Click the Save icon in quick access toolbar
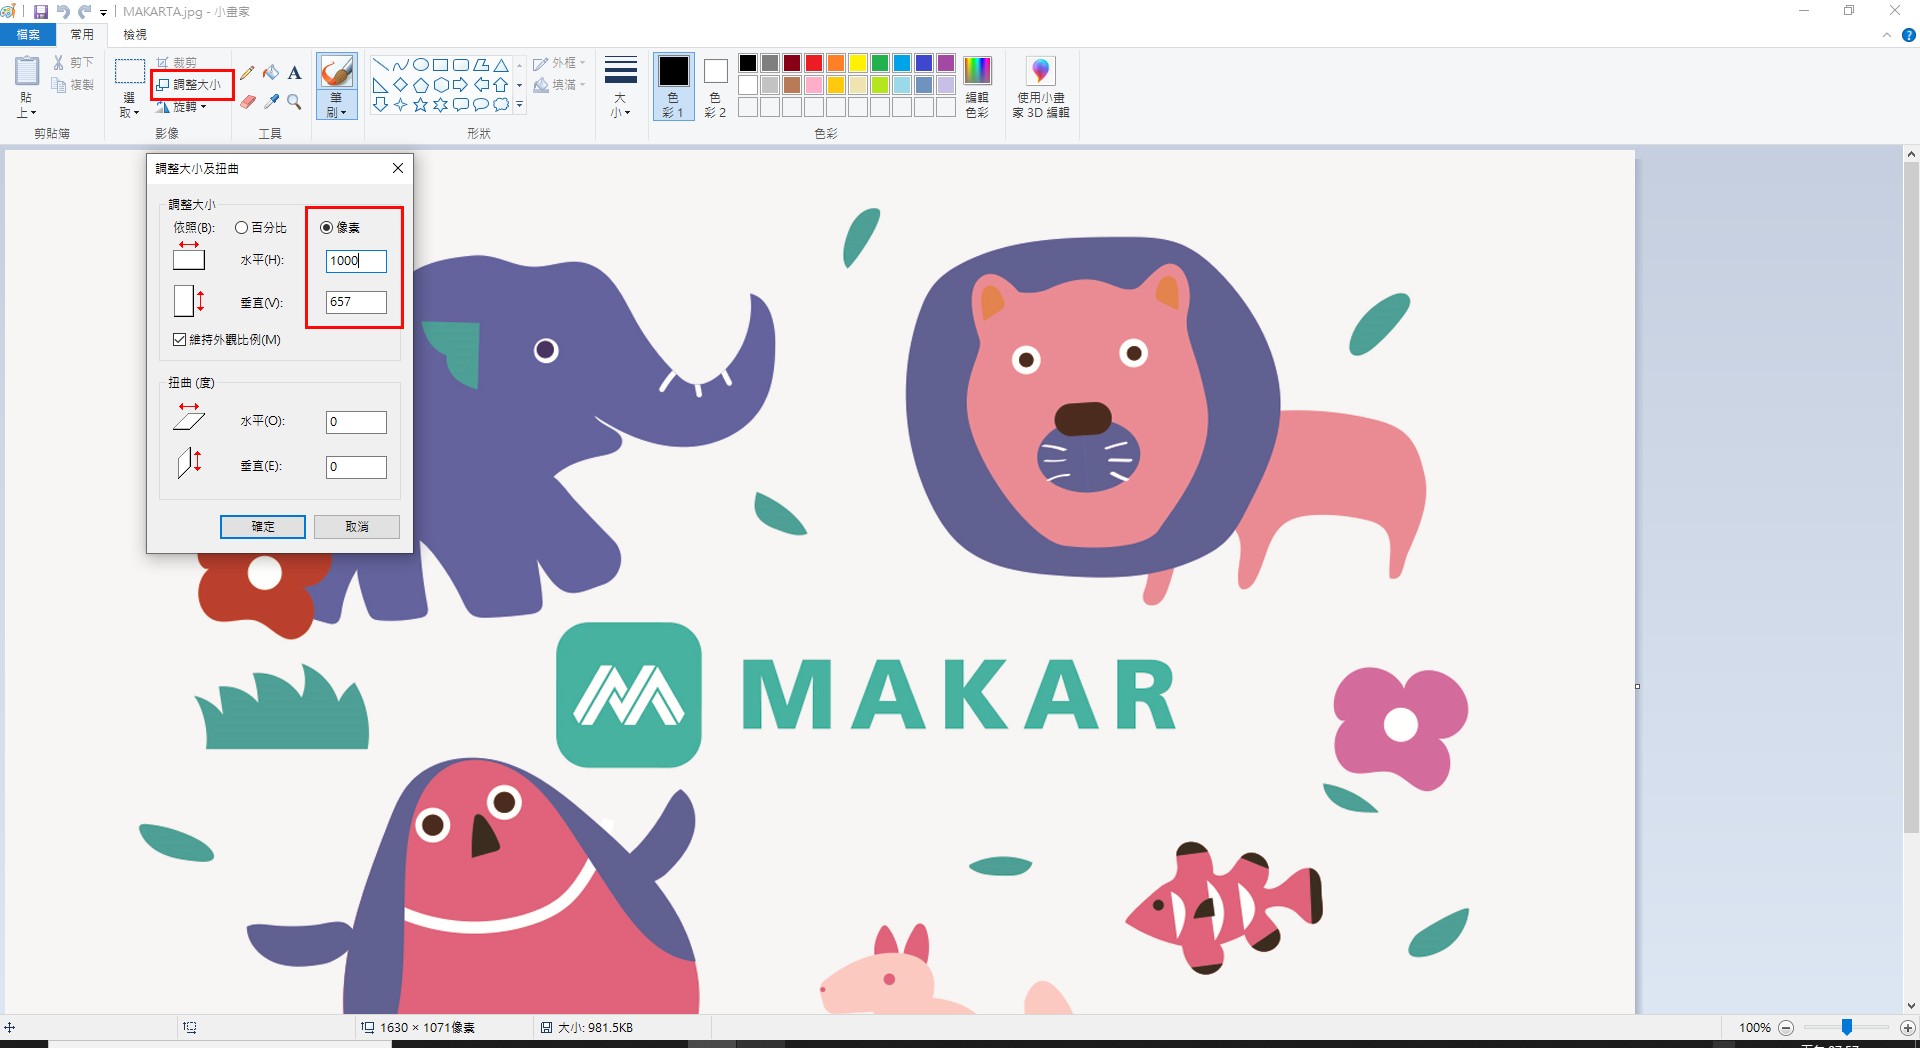This screenshot has width=1920, height=1048. pos(41,12)
